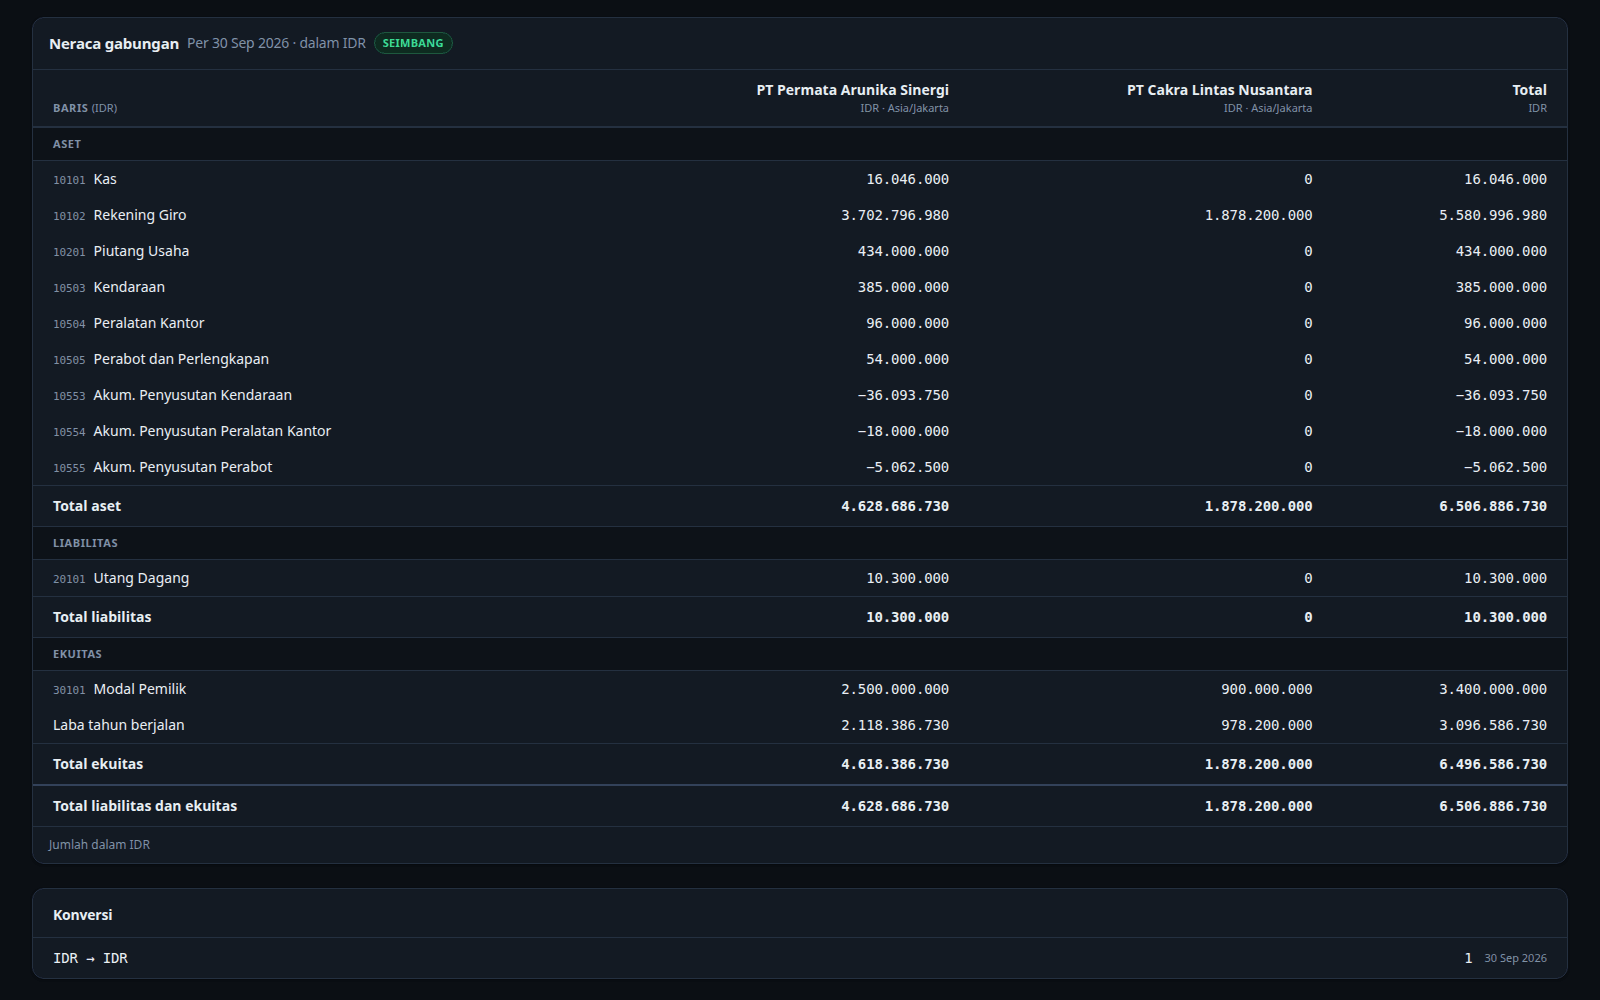The height and width of the screenshot is (1000, 1600).
Task: Open the Rekening Giro account row
Action: tap(800, 215)
